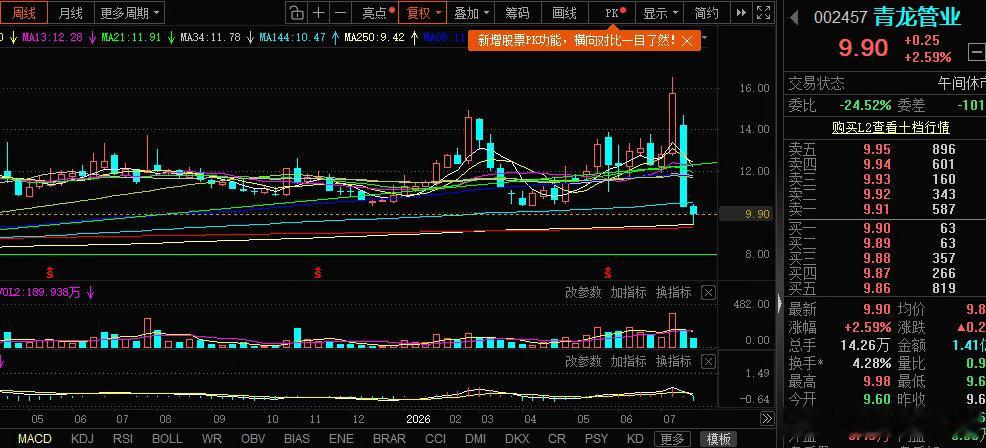Viewport: 986px width, 448px height.
Task: Click the 青龙管业 stock name
Action: pyautogui.click(x=917, y=17)
